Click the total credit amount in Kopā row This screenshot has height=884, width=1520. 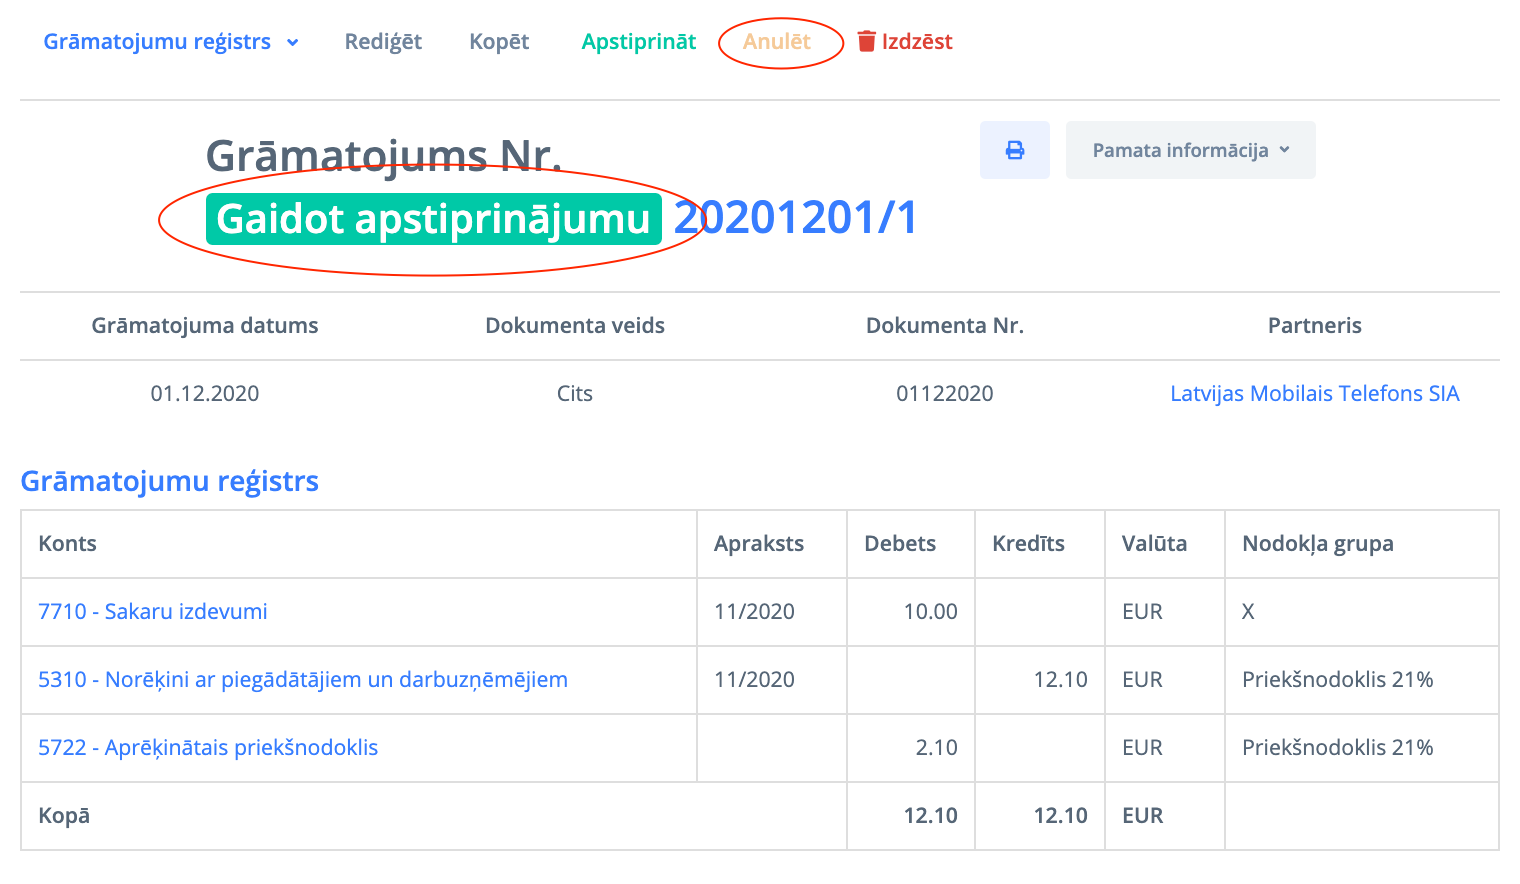click(x=1061, y=815)
